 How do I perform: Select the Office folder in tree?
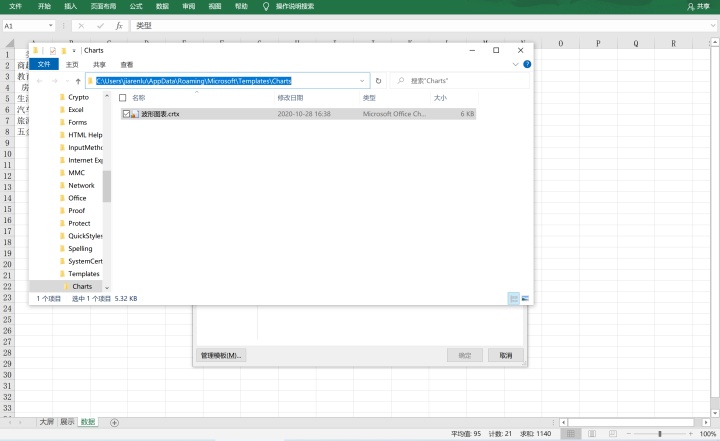coord(77,198)
